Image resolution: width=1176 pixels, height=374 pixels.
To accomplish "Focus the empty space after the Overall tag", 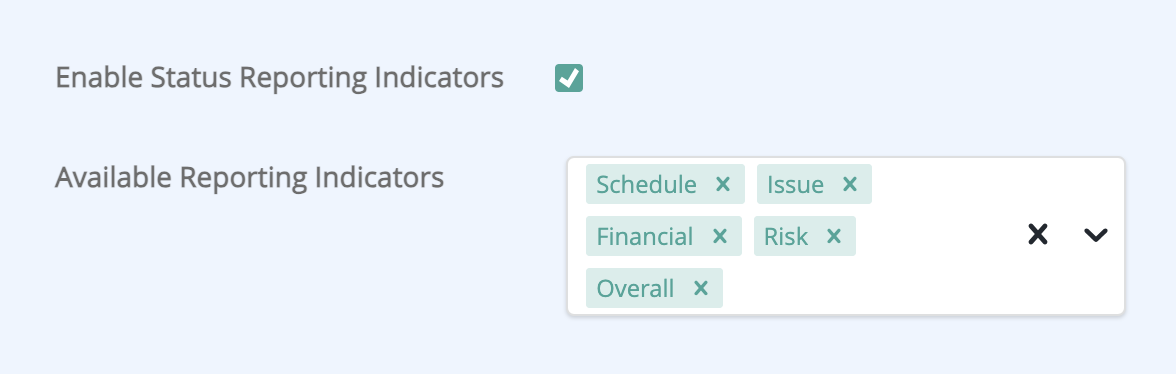I will [x=862, y=289].
